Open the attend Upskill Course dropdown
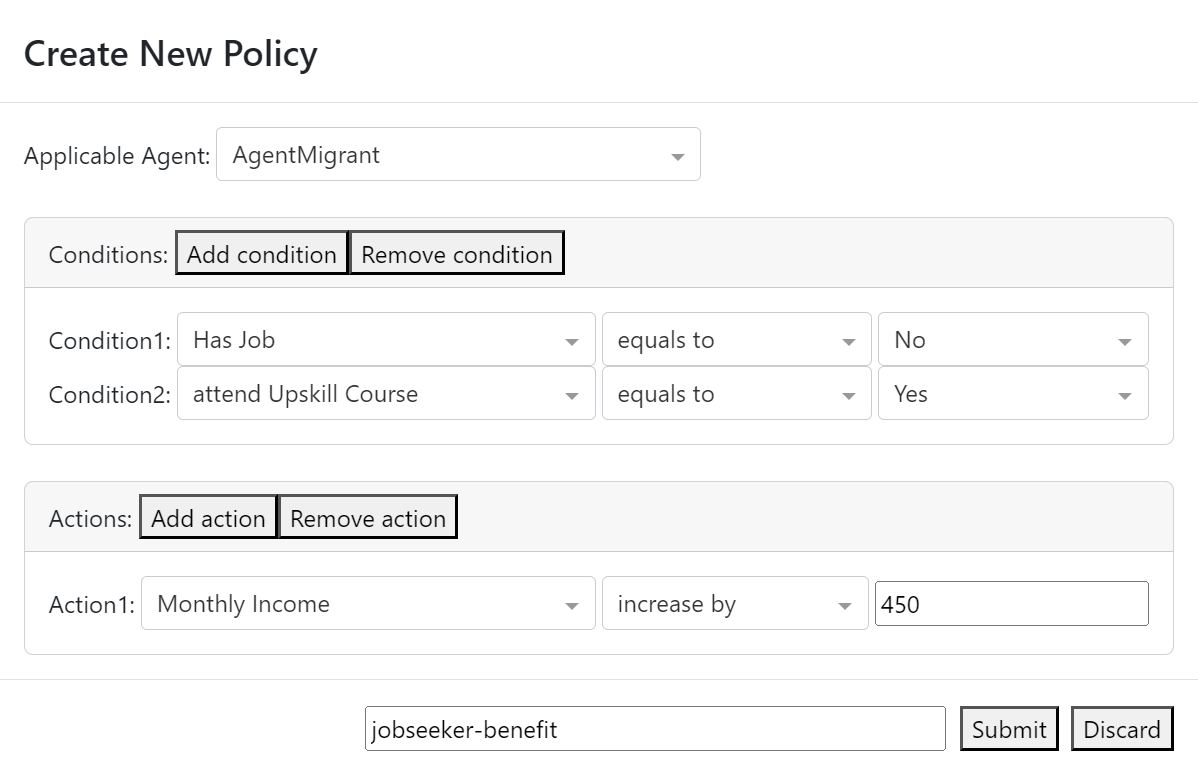 (x=385, y=394)
